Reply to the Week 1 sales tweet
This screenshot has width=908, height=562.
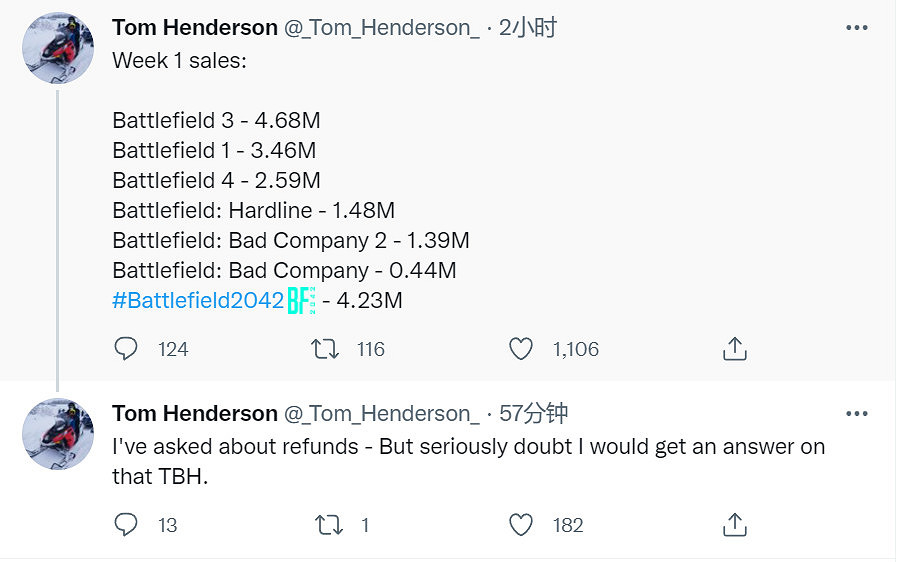click(x=126, y=349)
